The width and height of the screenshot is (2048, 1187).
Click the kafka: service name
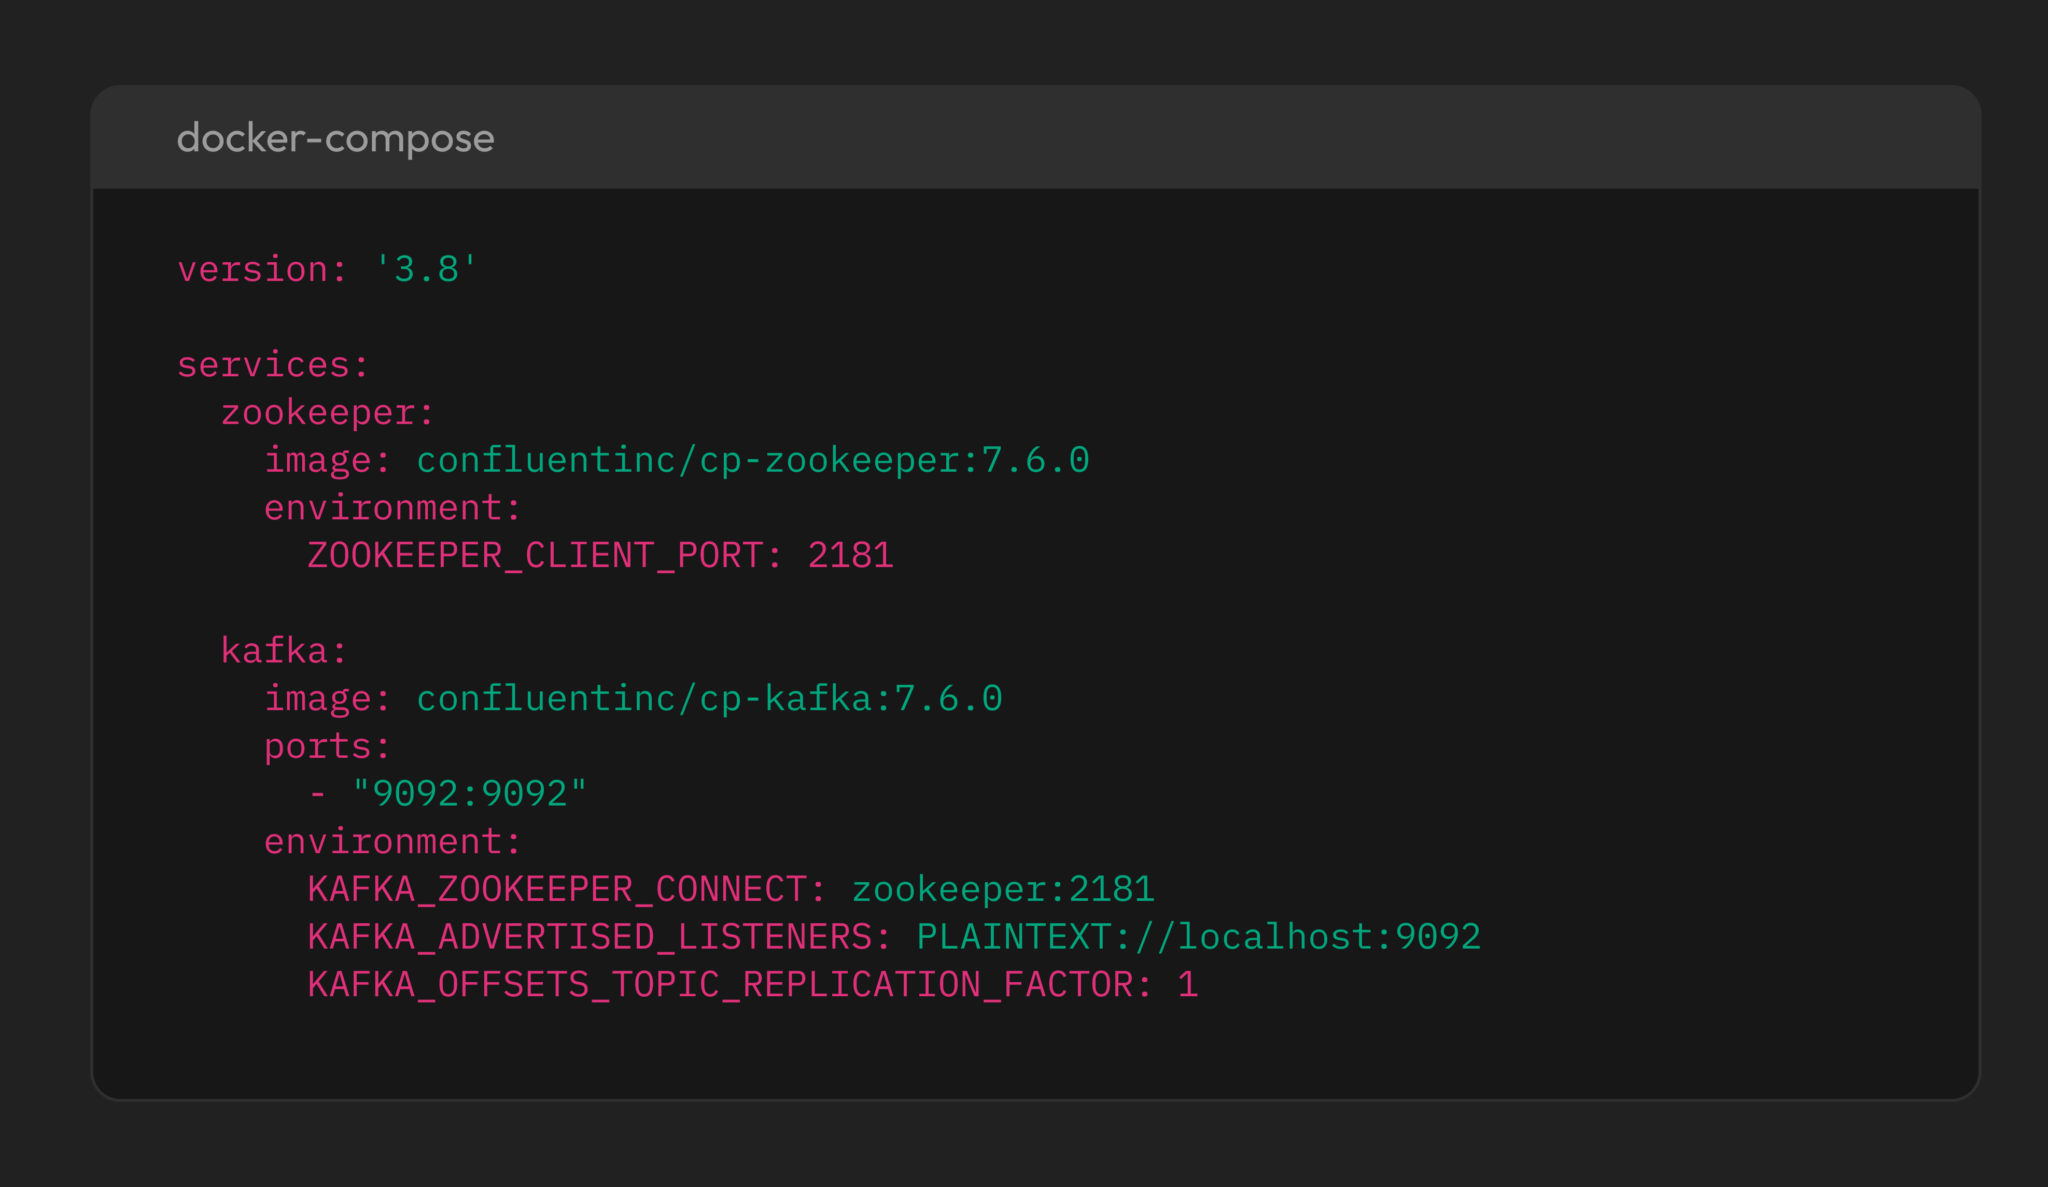click(283, 650)
